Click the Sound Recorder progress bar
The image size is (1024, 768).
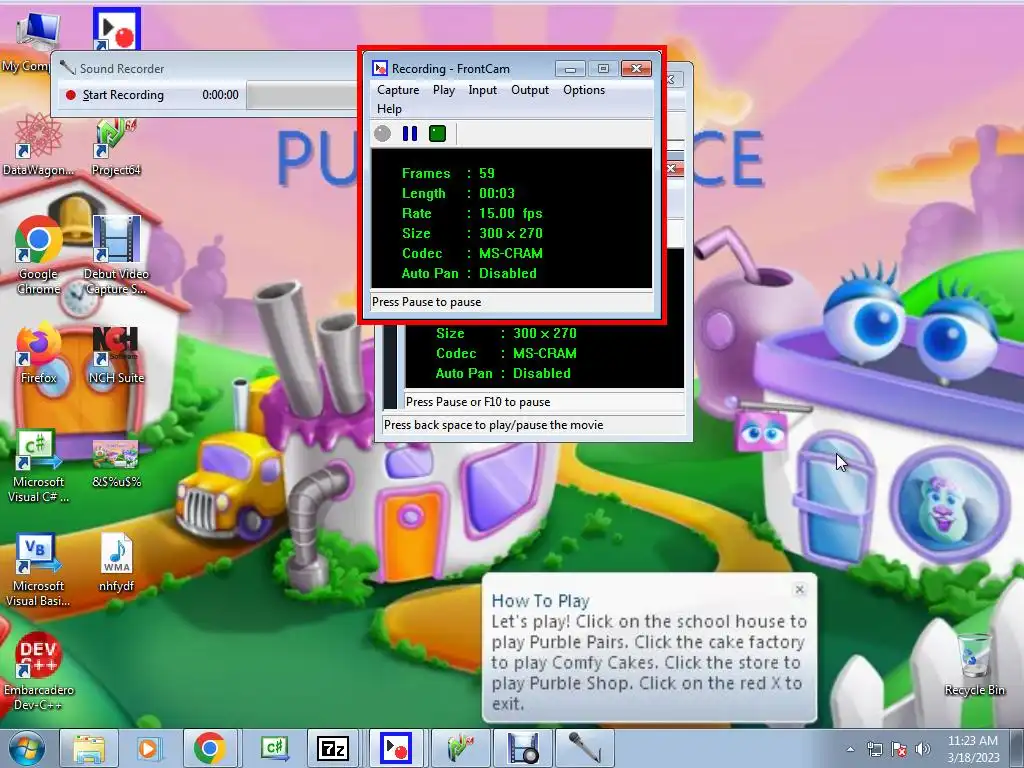coord(302,95)
